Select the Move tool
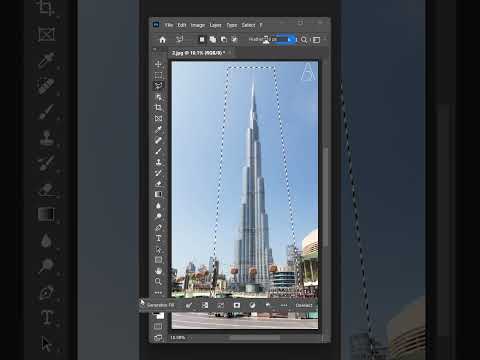The width and height of the screenshot is (480, 360). (158, 64)
